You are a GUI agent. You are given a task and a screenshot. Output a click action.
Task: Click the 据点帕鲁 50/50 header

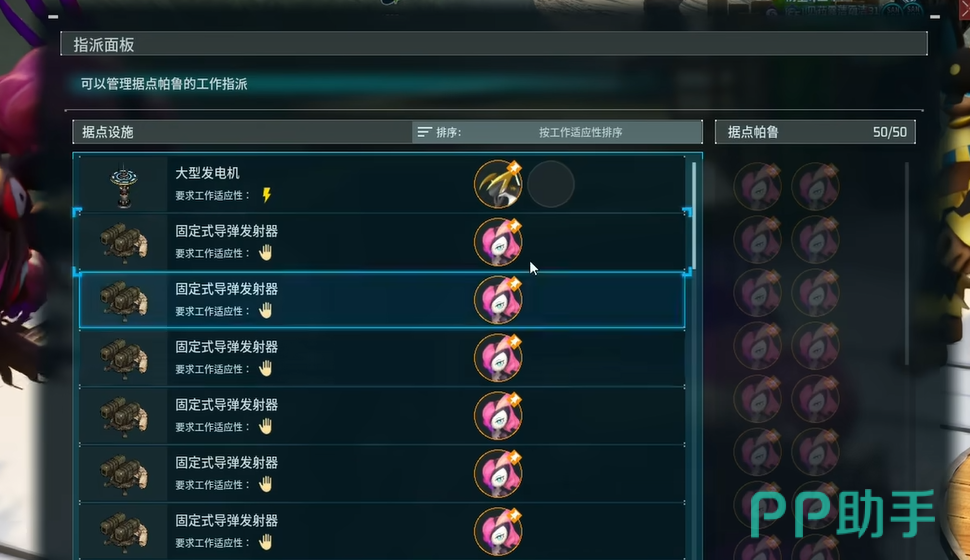click(815, 132)
